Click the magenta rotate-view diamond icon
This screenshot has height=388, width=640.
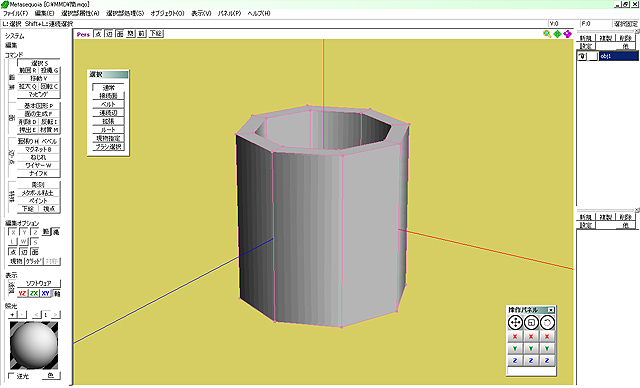567,34
